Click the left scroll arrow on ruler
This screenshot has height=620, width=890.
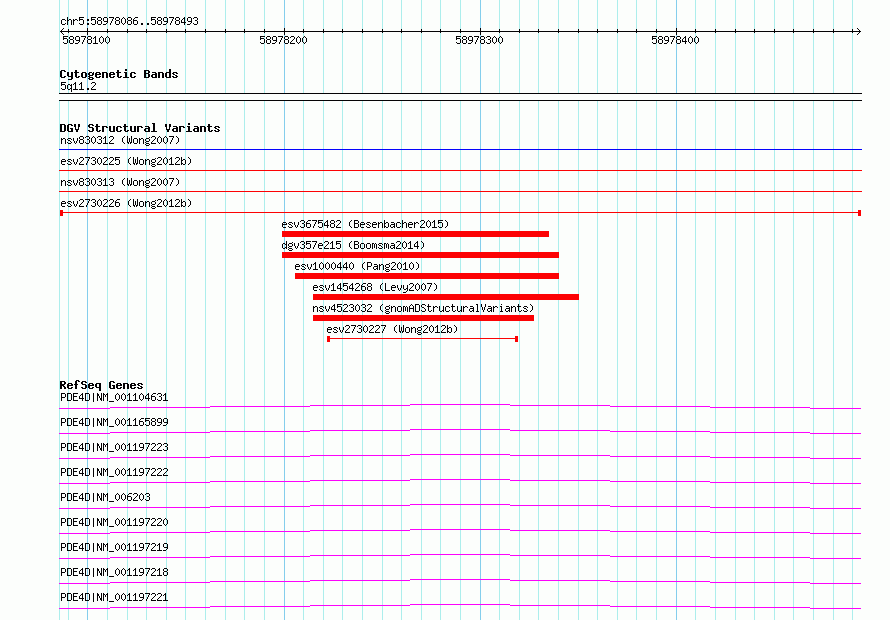(x=62, y=31)
